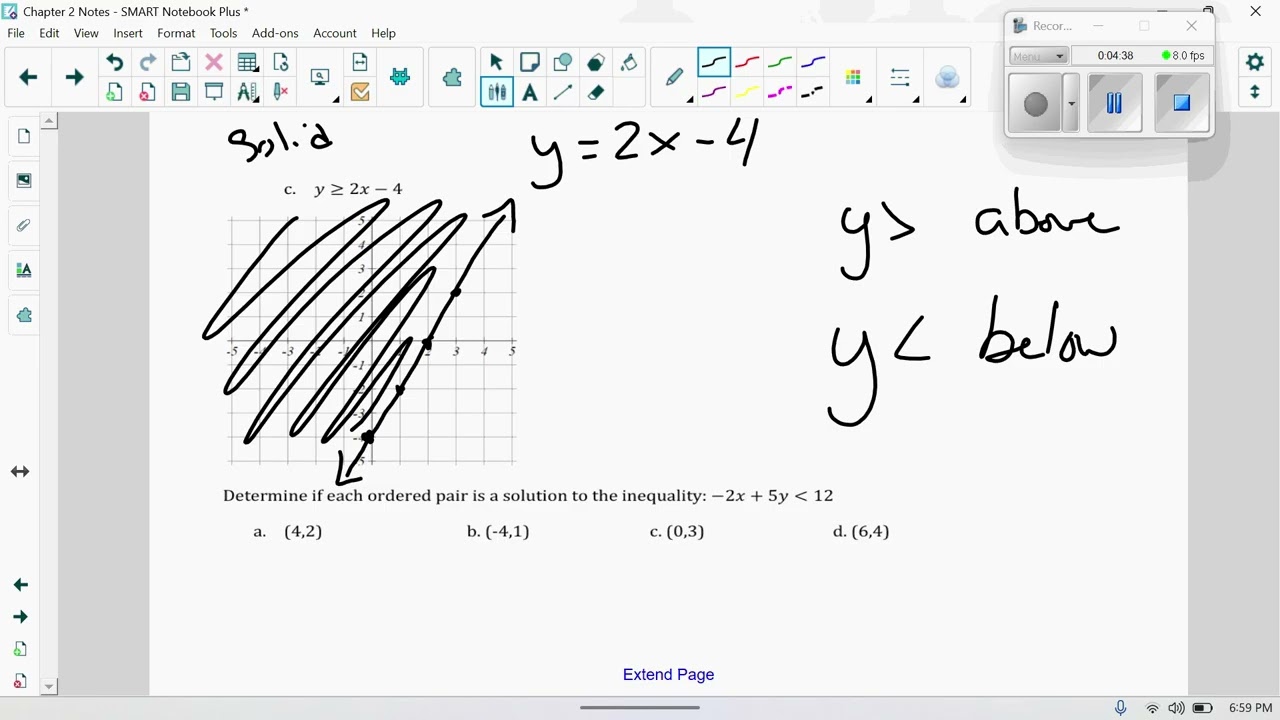Open toolbar settings gear icon
Image resolution: width=1280 pixels, height=720 pixels.
(x=1255, y=62)
